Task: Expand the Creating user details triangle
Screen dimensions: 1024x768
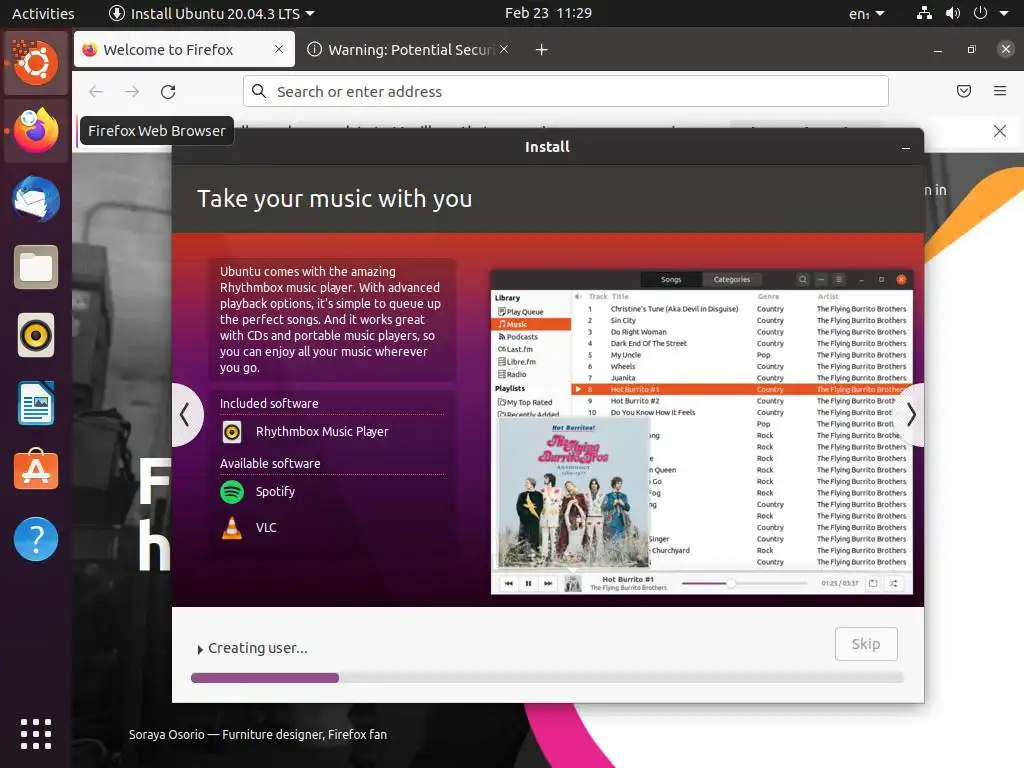Action: [200, 650]
